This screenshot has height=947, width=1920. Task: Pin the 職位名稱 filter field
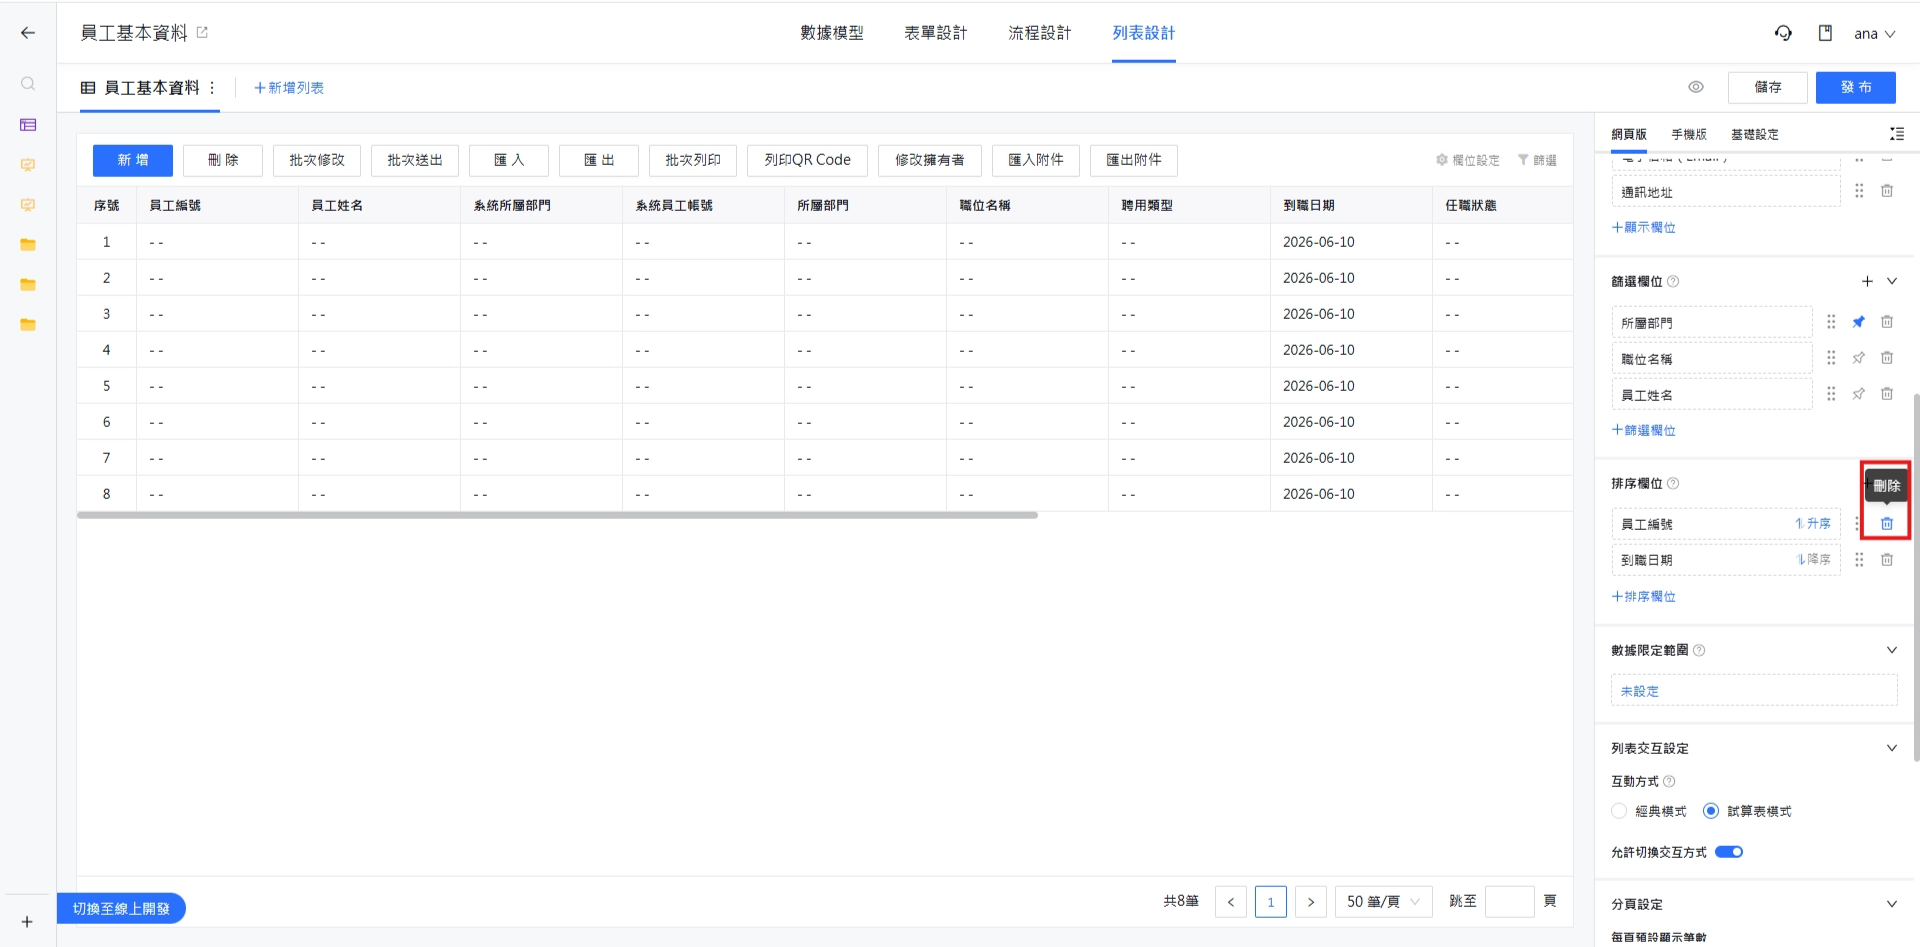coord(1858,358)
